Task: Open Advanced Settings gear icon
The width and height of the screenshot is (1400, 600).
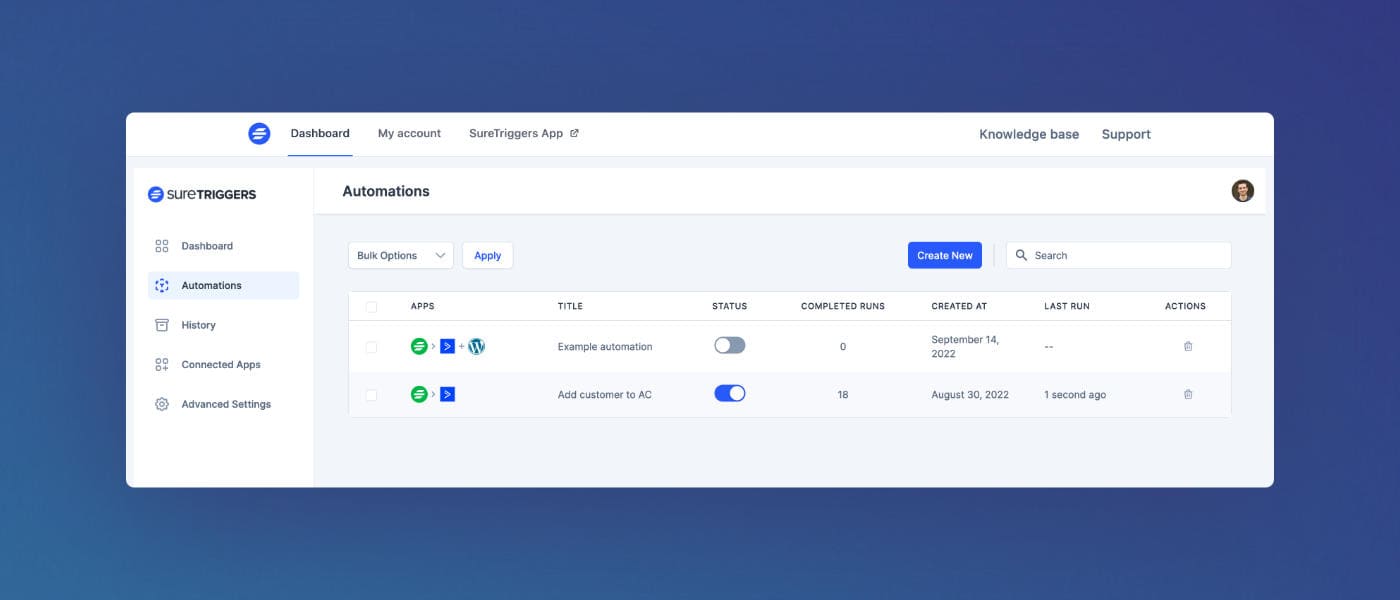Action: (x=162, y=404)
